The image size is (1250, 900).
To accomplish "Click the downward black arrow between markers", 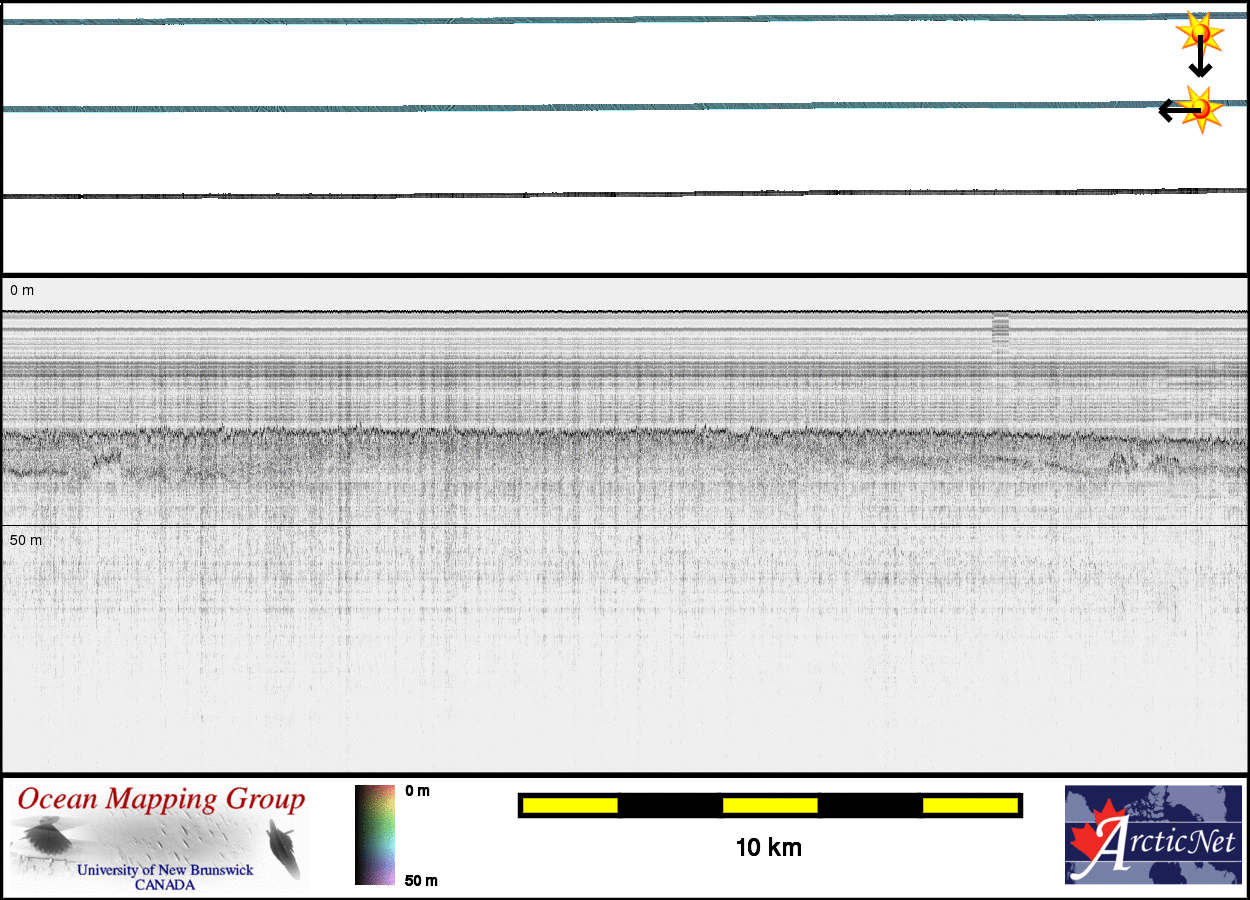I will [1200, 60].
